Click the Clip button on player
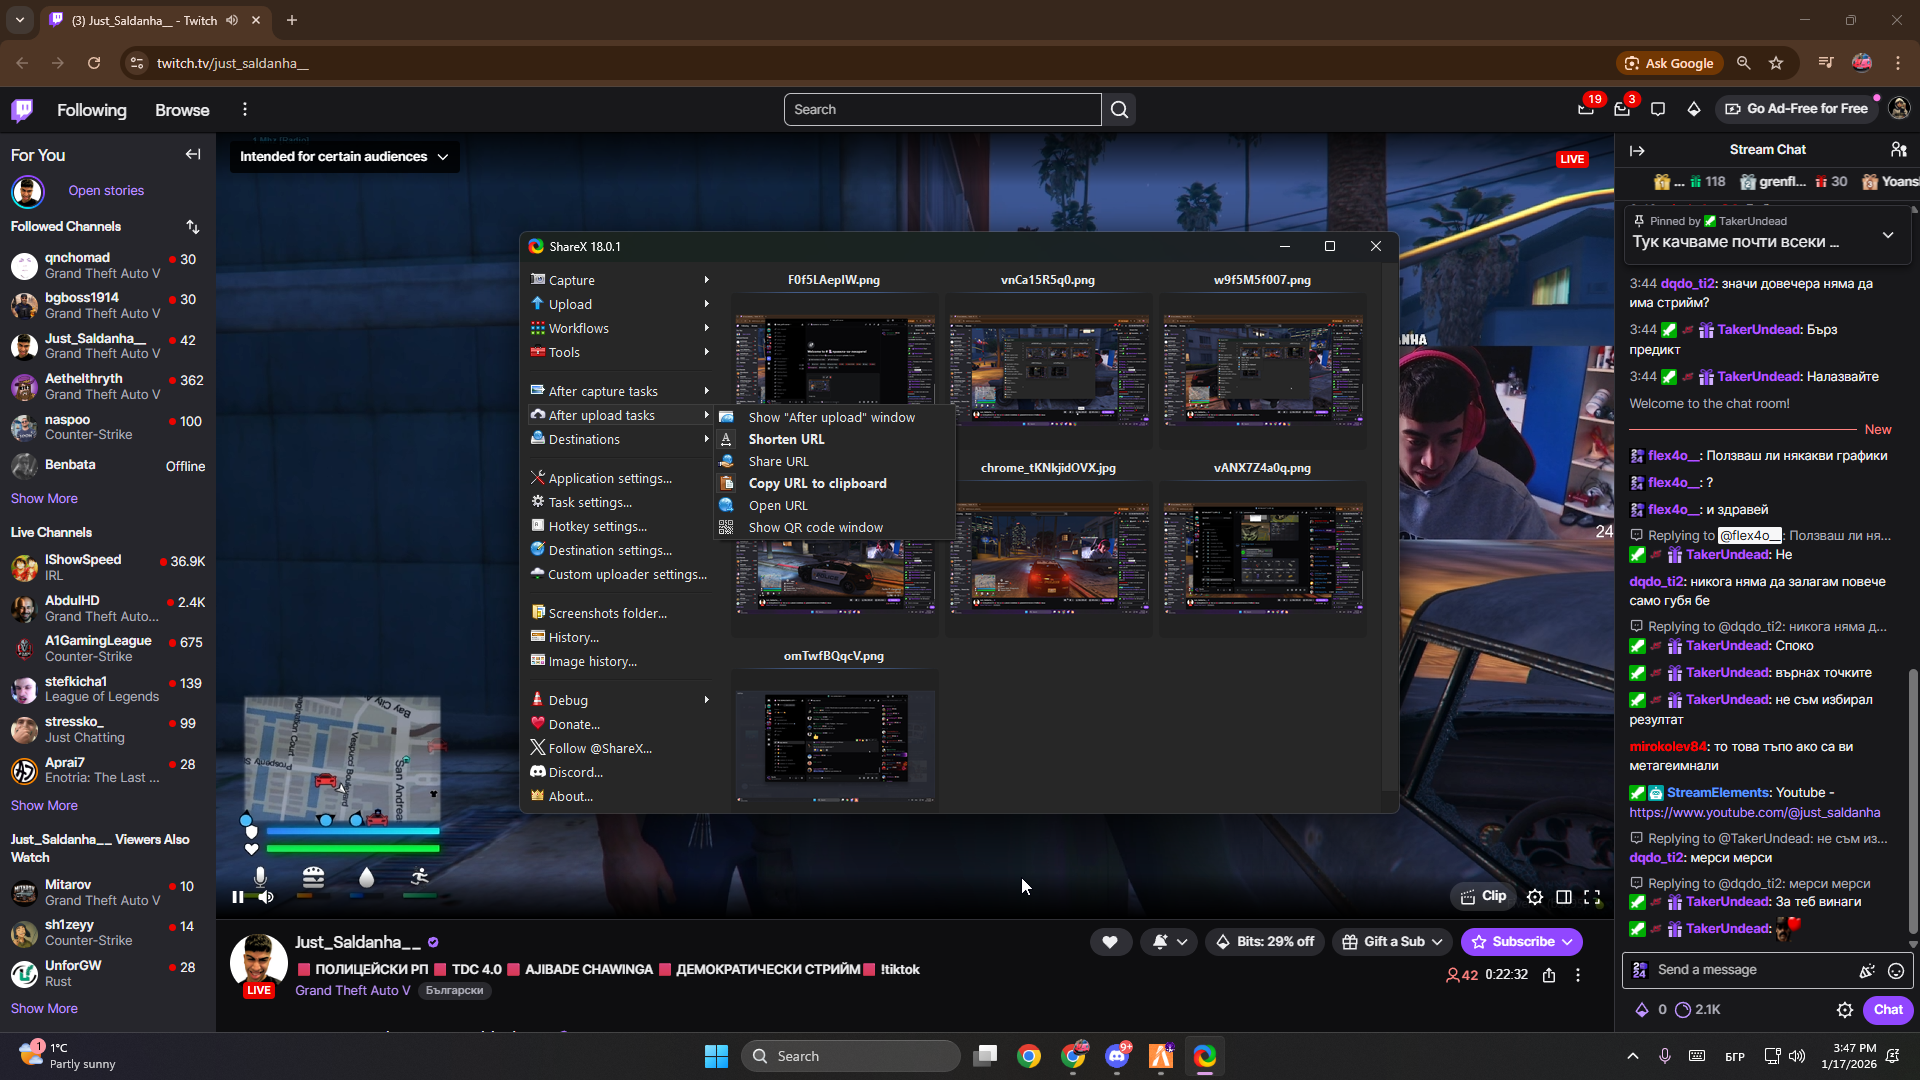The image size is (1920, 1080). point(1483,896)
